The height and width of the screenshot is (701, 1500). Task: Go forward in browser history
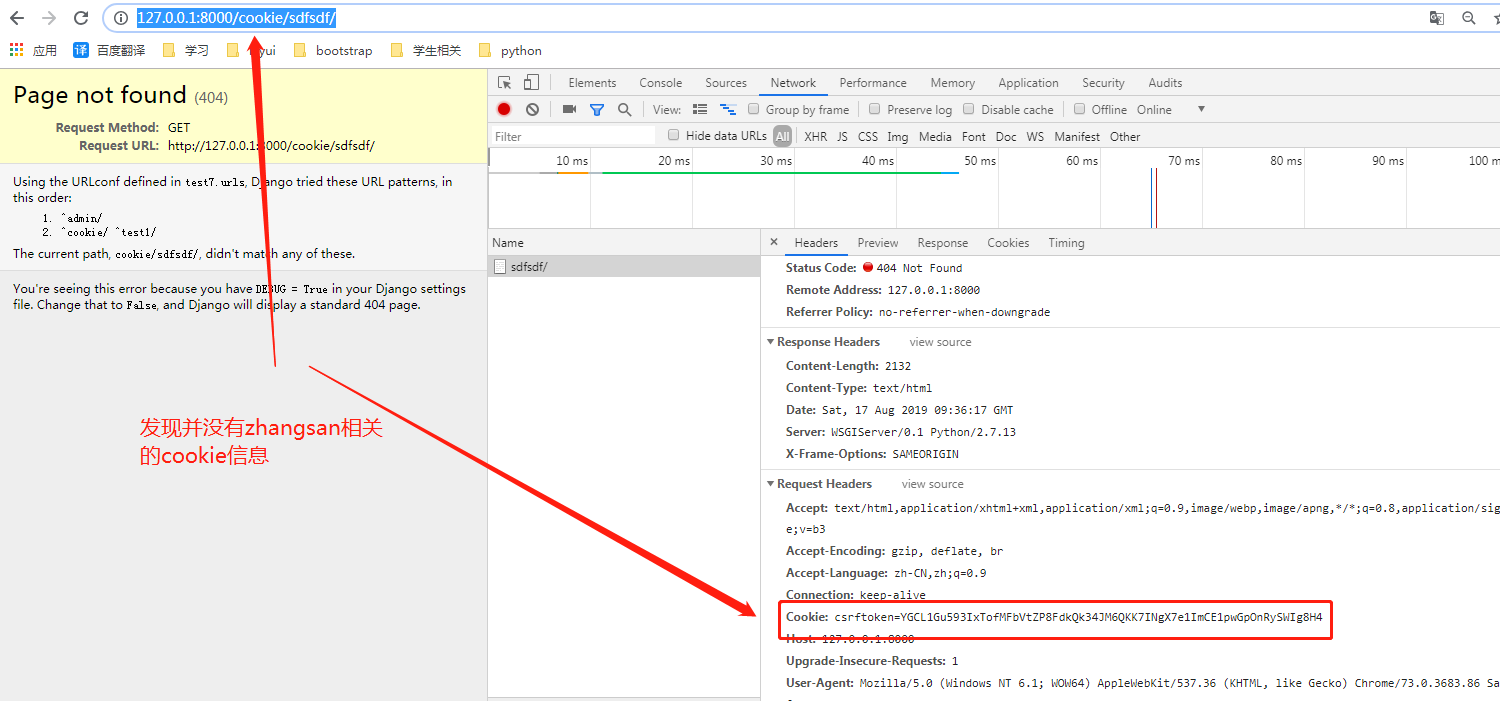[49, 18]
